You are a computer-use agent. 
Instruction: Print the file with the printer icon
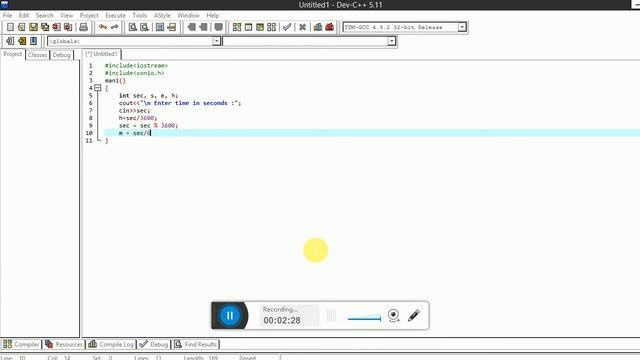83,27
